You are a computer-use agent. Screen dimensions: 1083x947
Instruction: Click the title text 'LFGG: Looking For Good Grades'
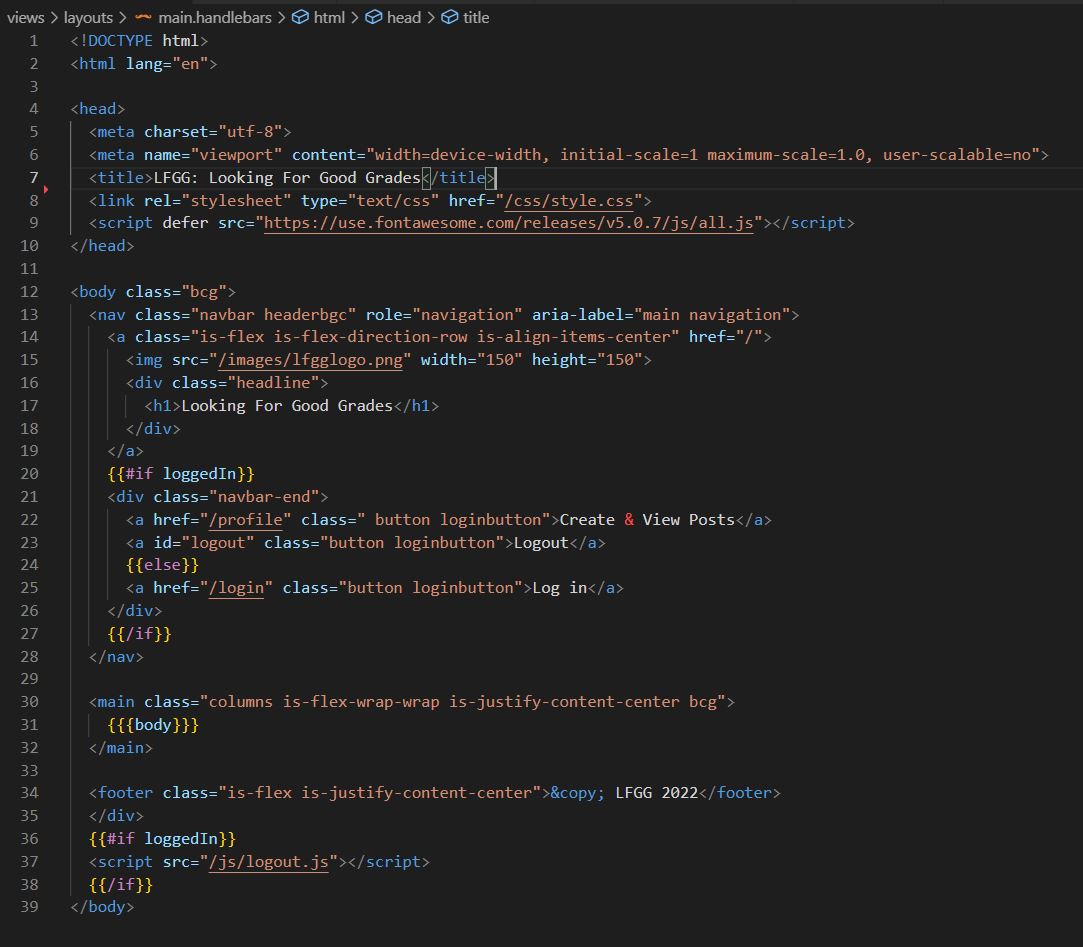point(287,178)
